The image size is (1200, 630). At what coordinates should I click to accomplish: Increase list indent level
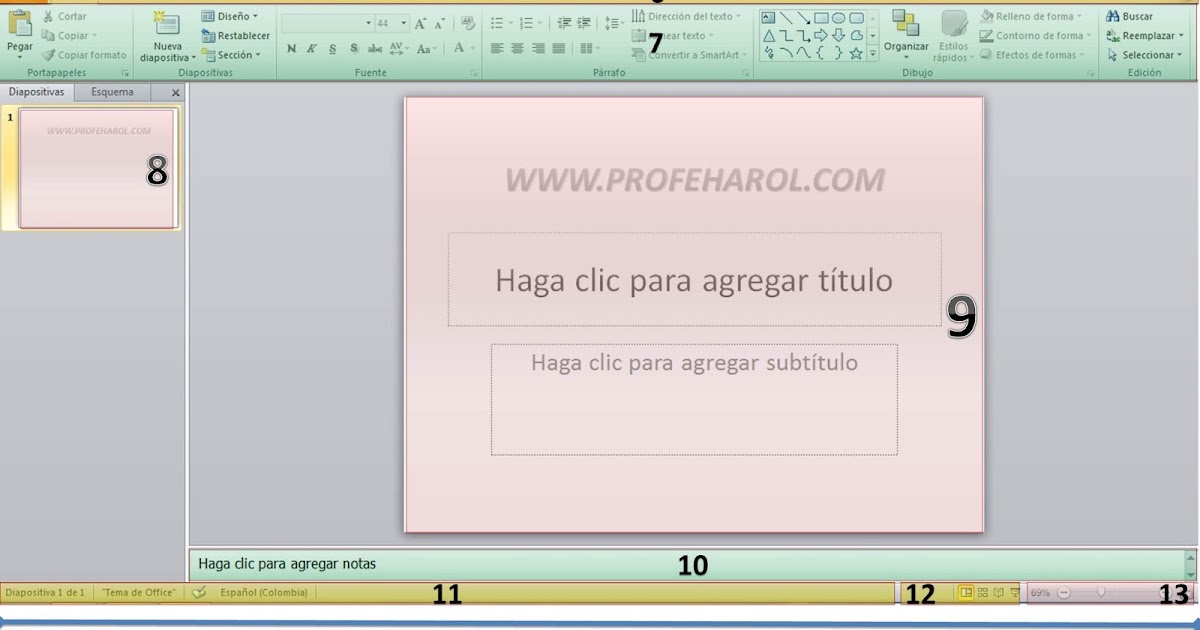[585, 22]
